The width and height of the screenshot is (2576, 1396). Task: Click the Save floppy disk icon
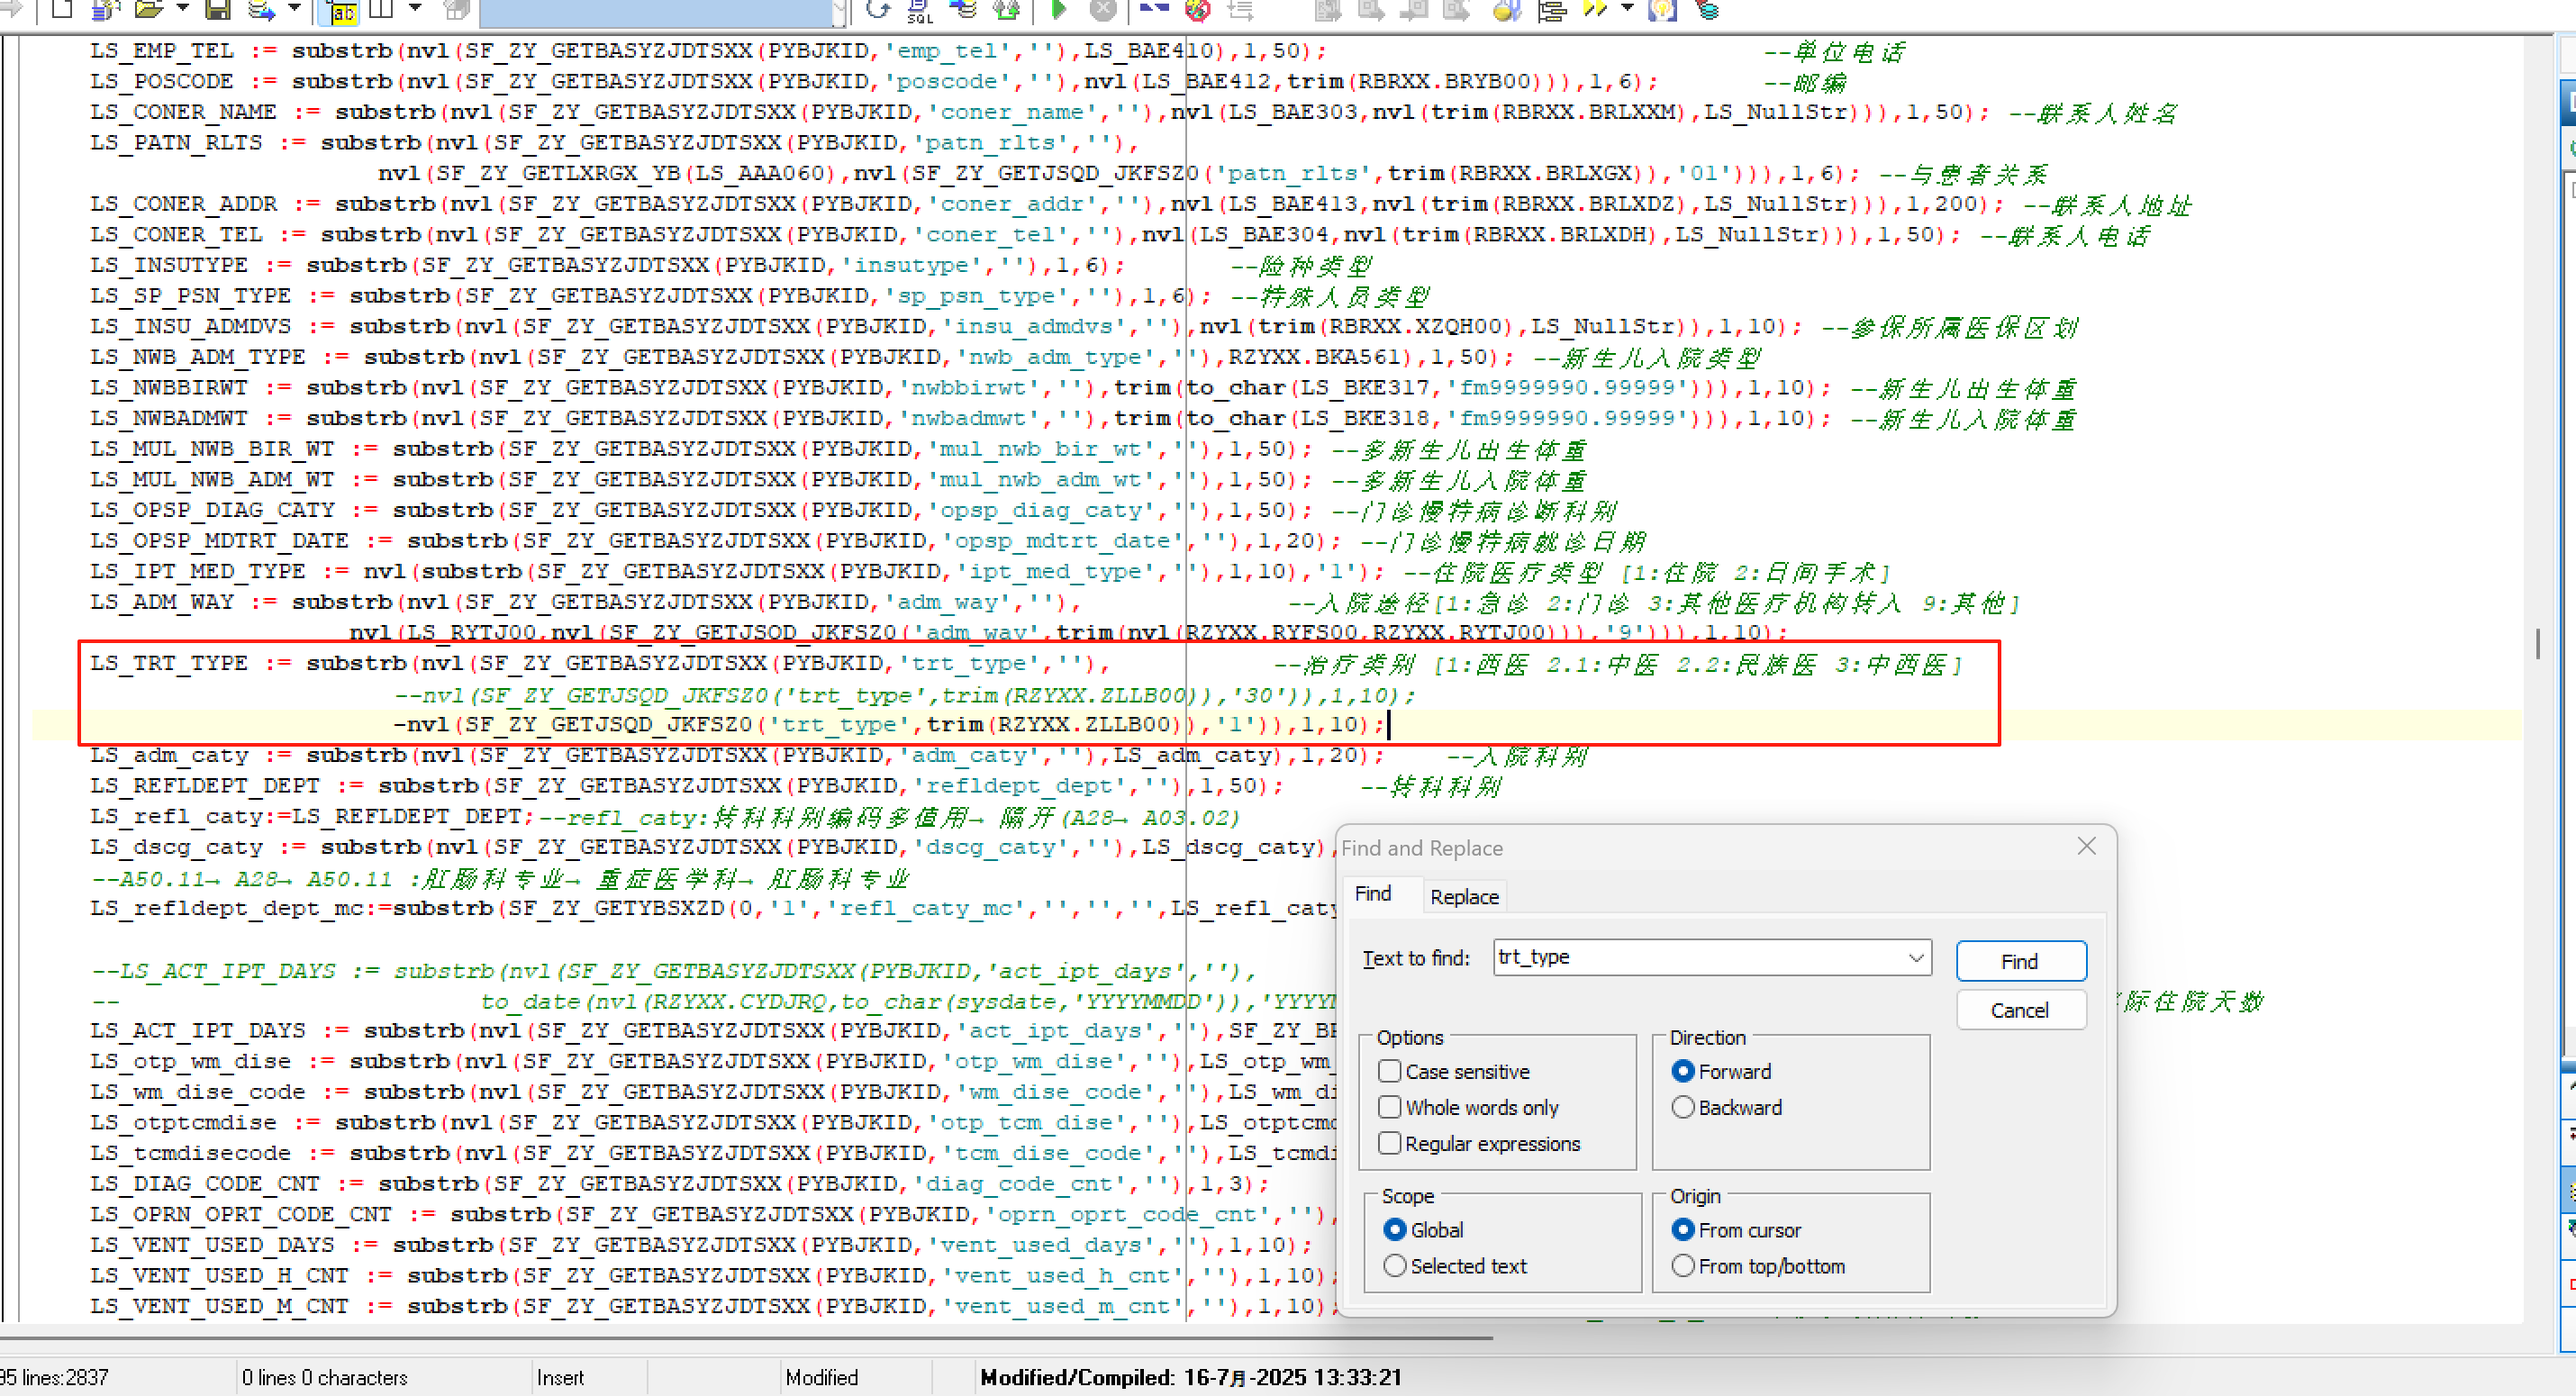click(217, 10)
